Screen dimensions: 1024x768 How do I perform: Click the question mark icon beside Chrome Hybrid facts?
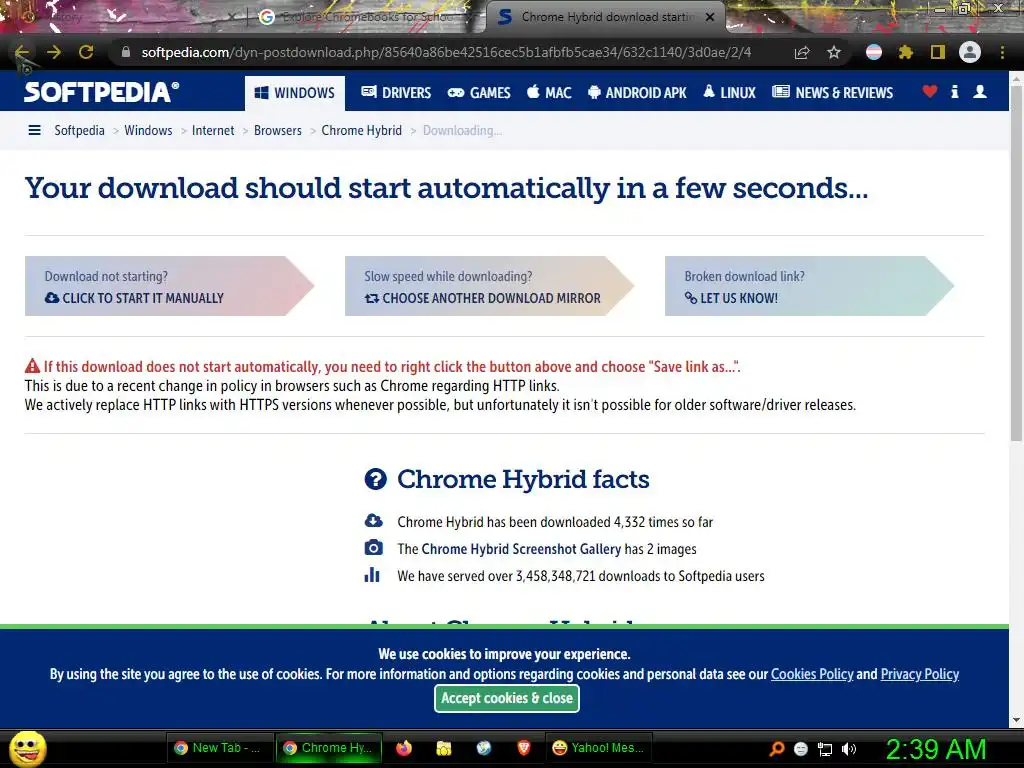coord(376,479)
